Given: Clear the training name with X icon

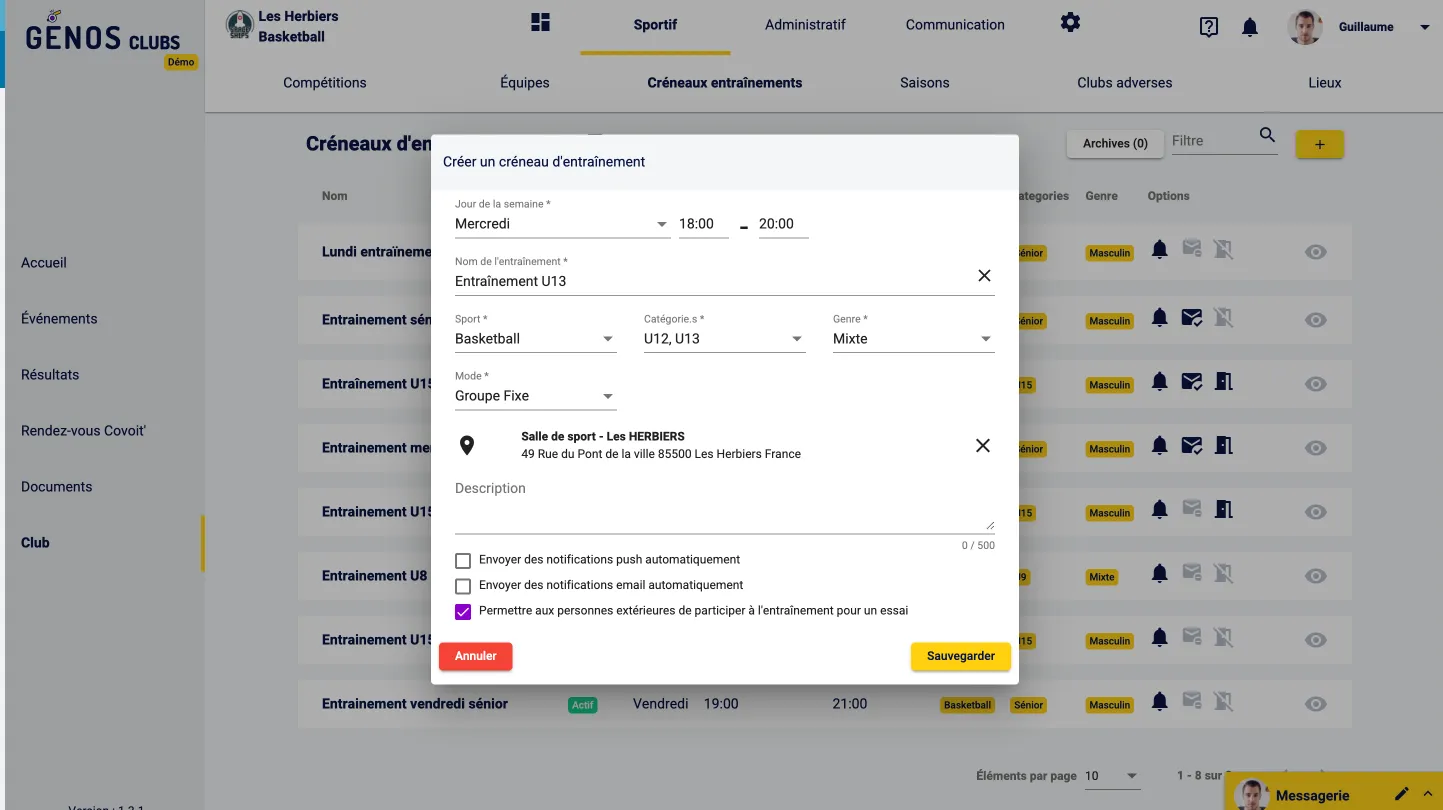Looking at the screenshot, I should tap(984, 276).
